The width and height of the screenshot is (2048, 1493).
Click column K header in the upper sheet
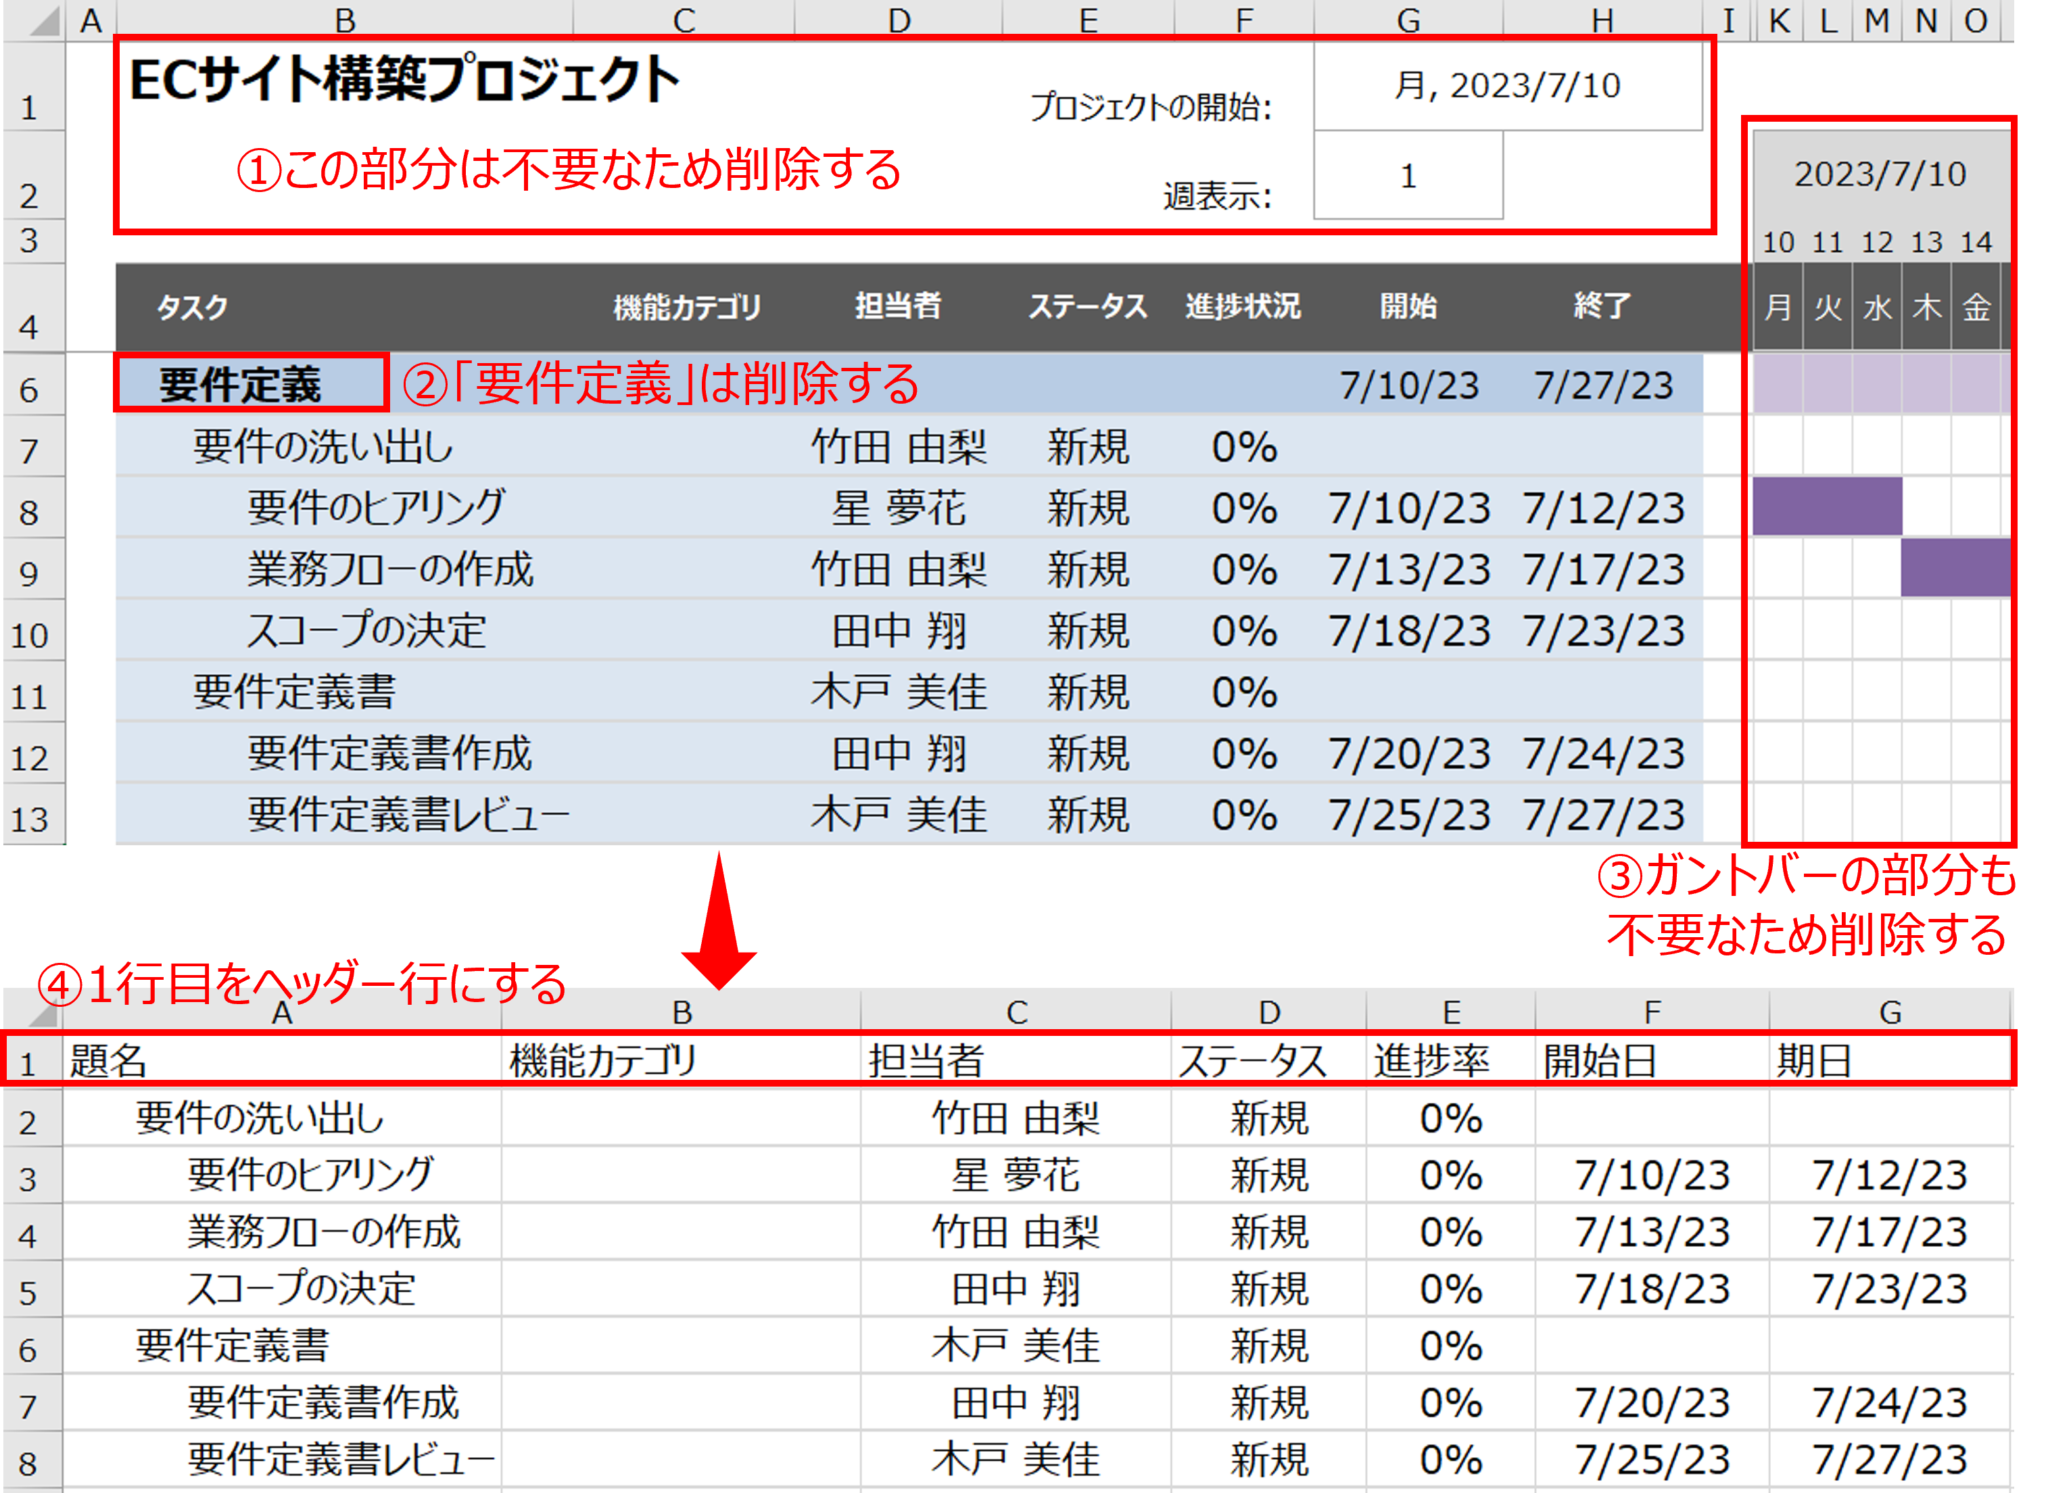tap(1778, 19)
